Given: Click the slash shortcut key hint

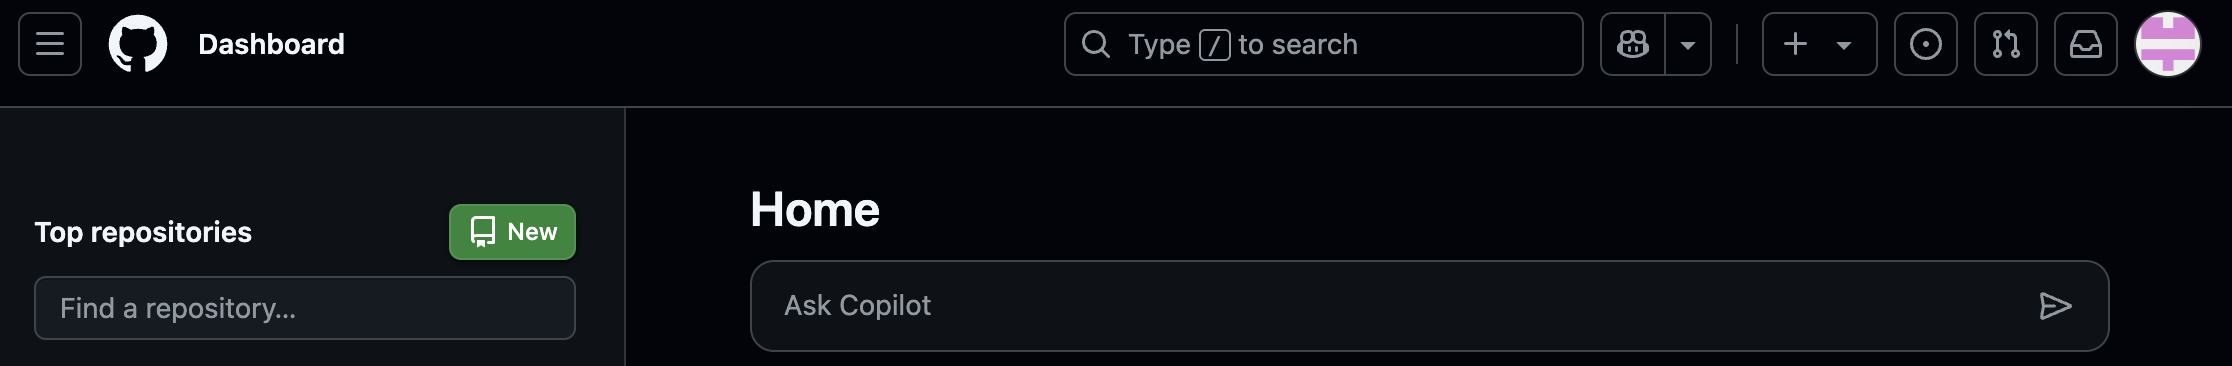Looking at the screenshot, I should click(1214, 45).
